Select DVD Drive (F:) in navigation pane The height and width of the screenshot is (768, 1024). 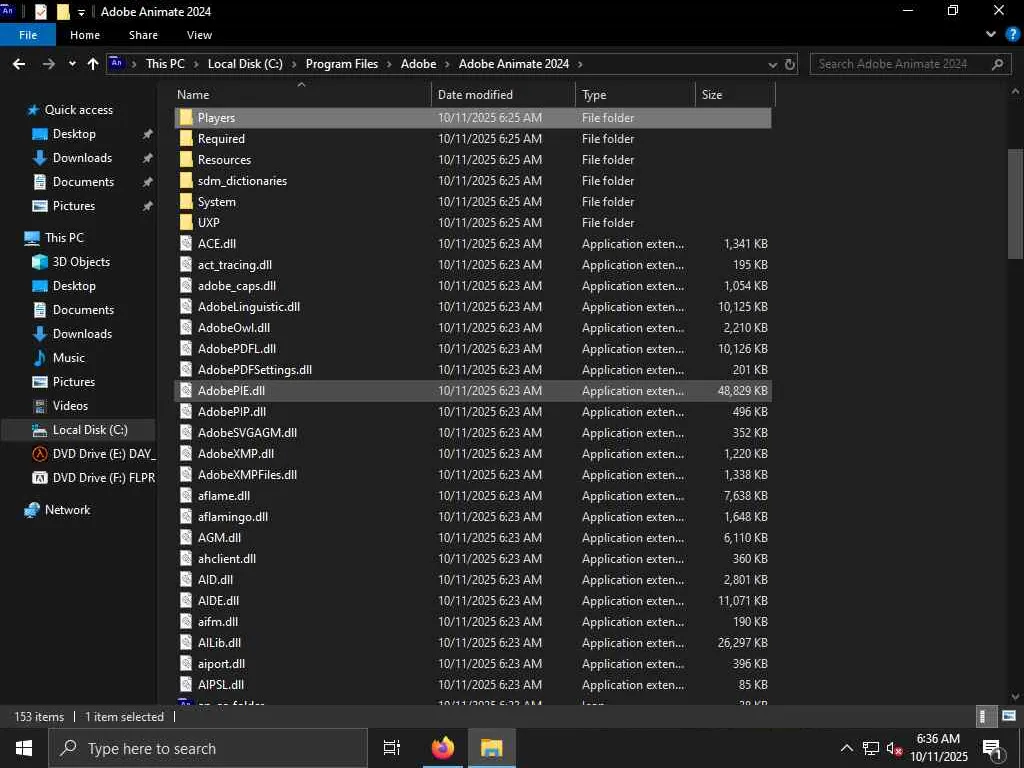click(104, 478)
